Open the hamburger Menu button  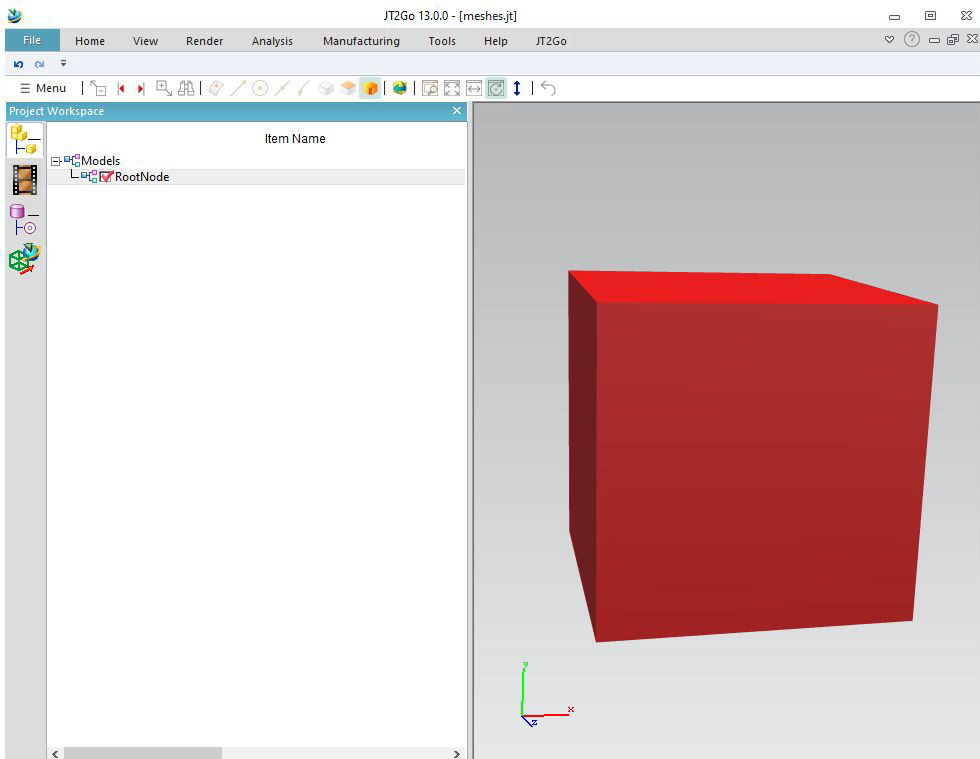pyautogui.click(x=42, y=88)
